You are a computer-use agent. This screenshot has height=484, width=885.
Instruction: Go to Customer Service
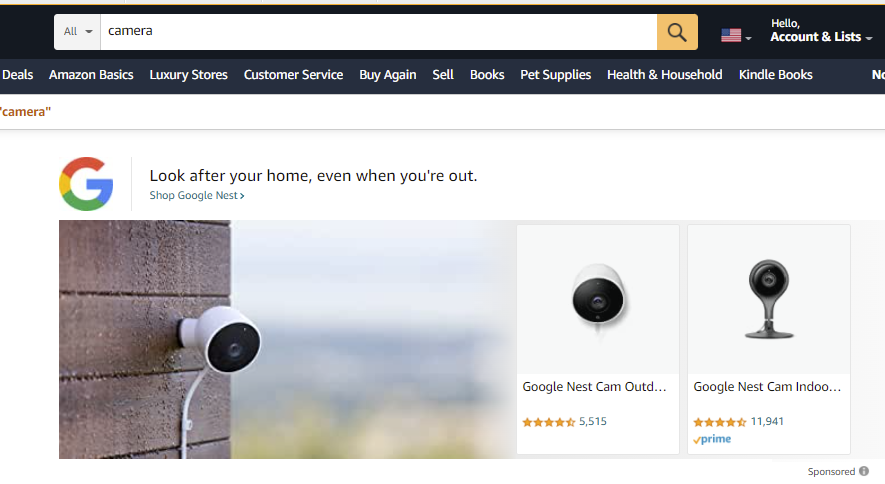pyautogui.click(x=293, y=75)
